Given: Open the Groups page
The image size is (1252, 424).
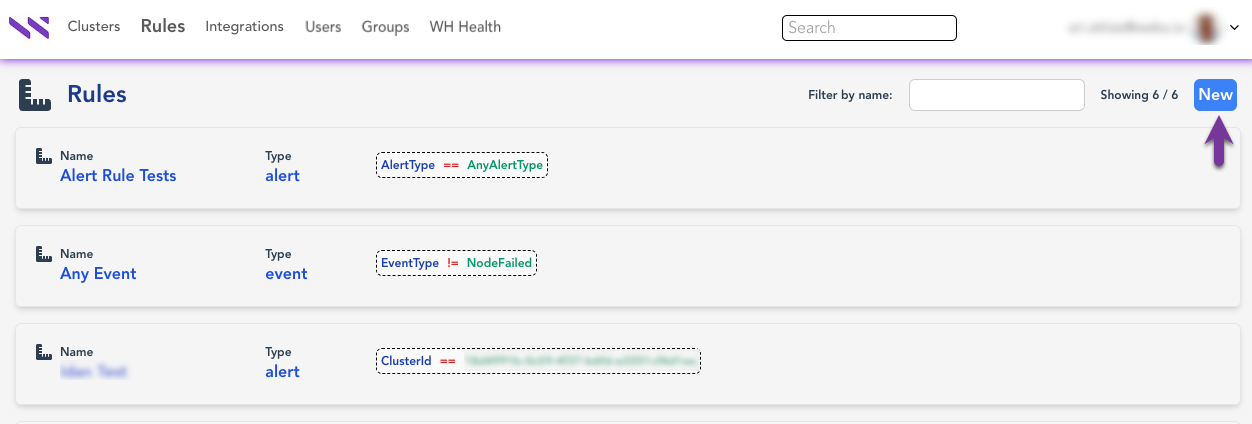Looking at the screenshot, I should point(385,27).
